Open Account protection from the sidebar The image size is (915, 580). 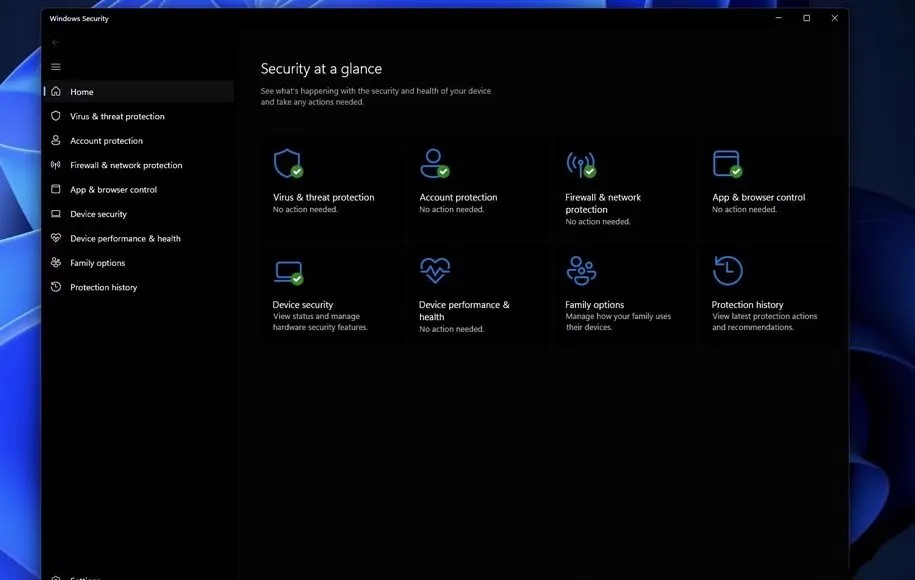(x=106, y=141)
